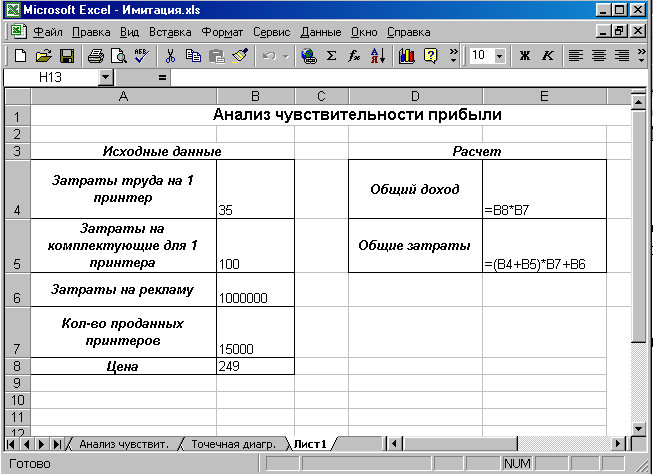Cut selection with the scissors icon

pyautogui.click(x=170, y=55)
